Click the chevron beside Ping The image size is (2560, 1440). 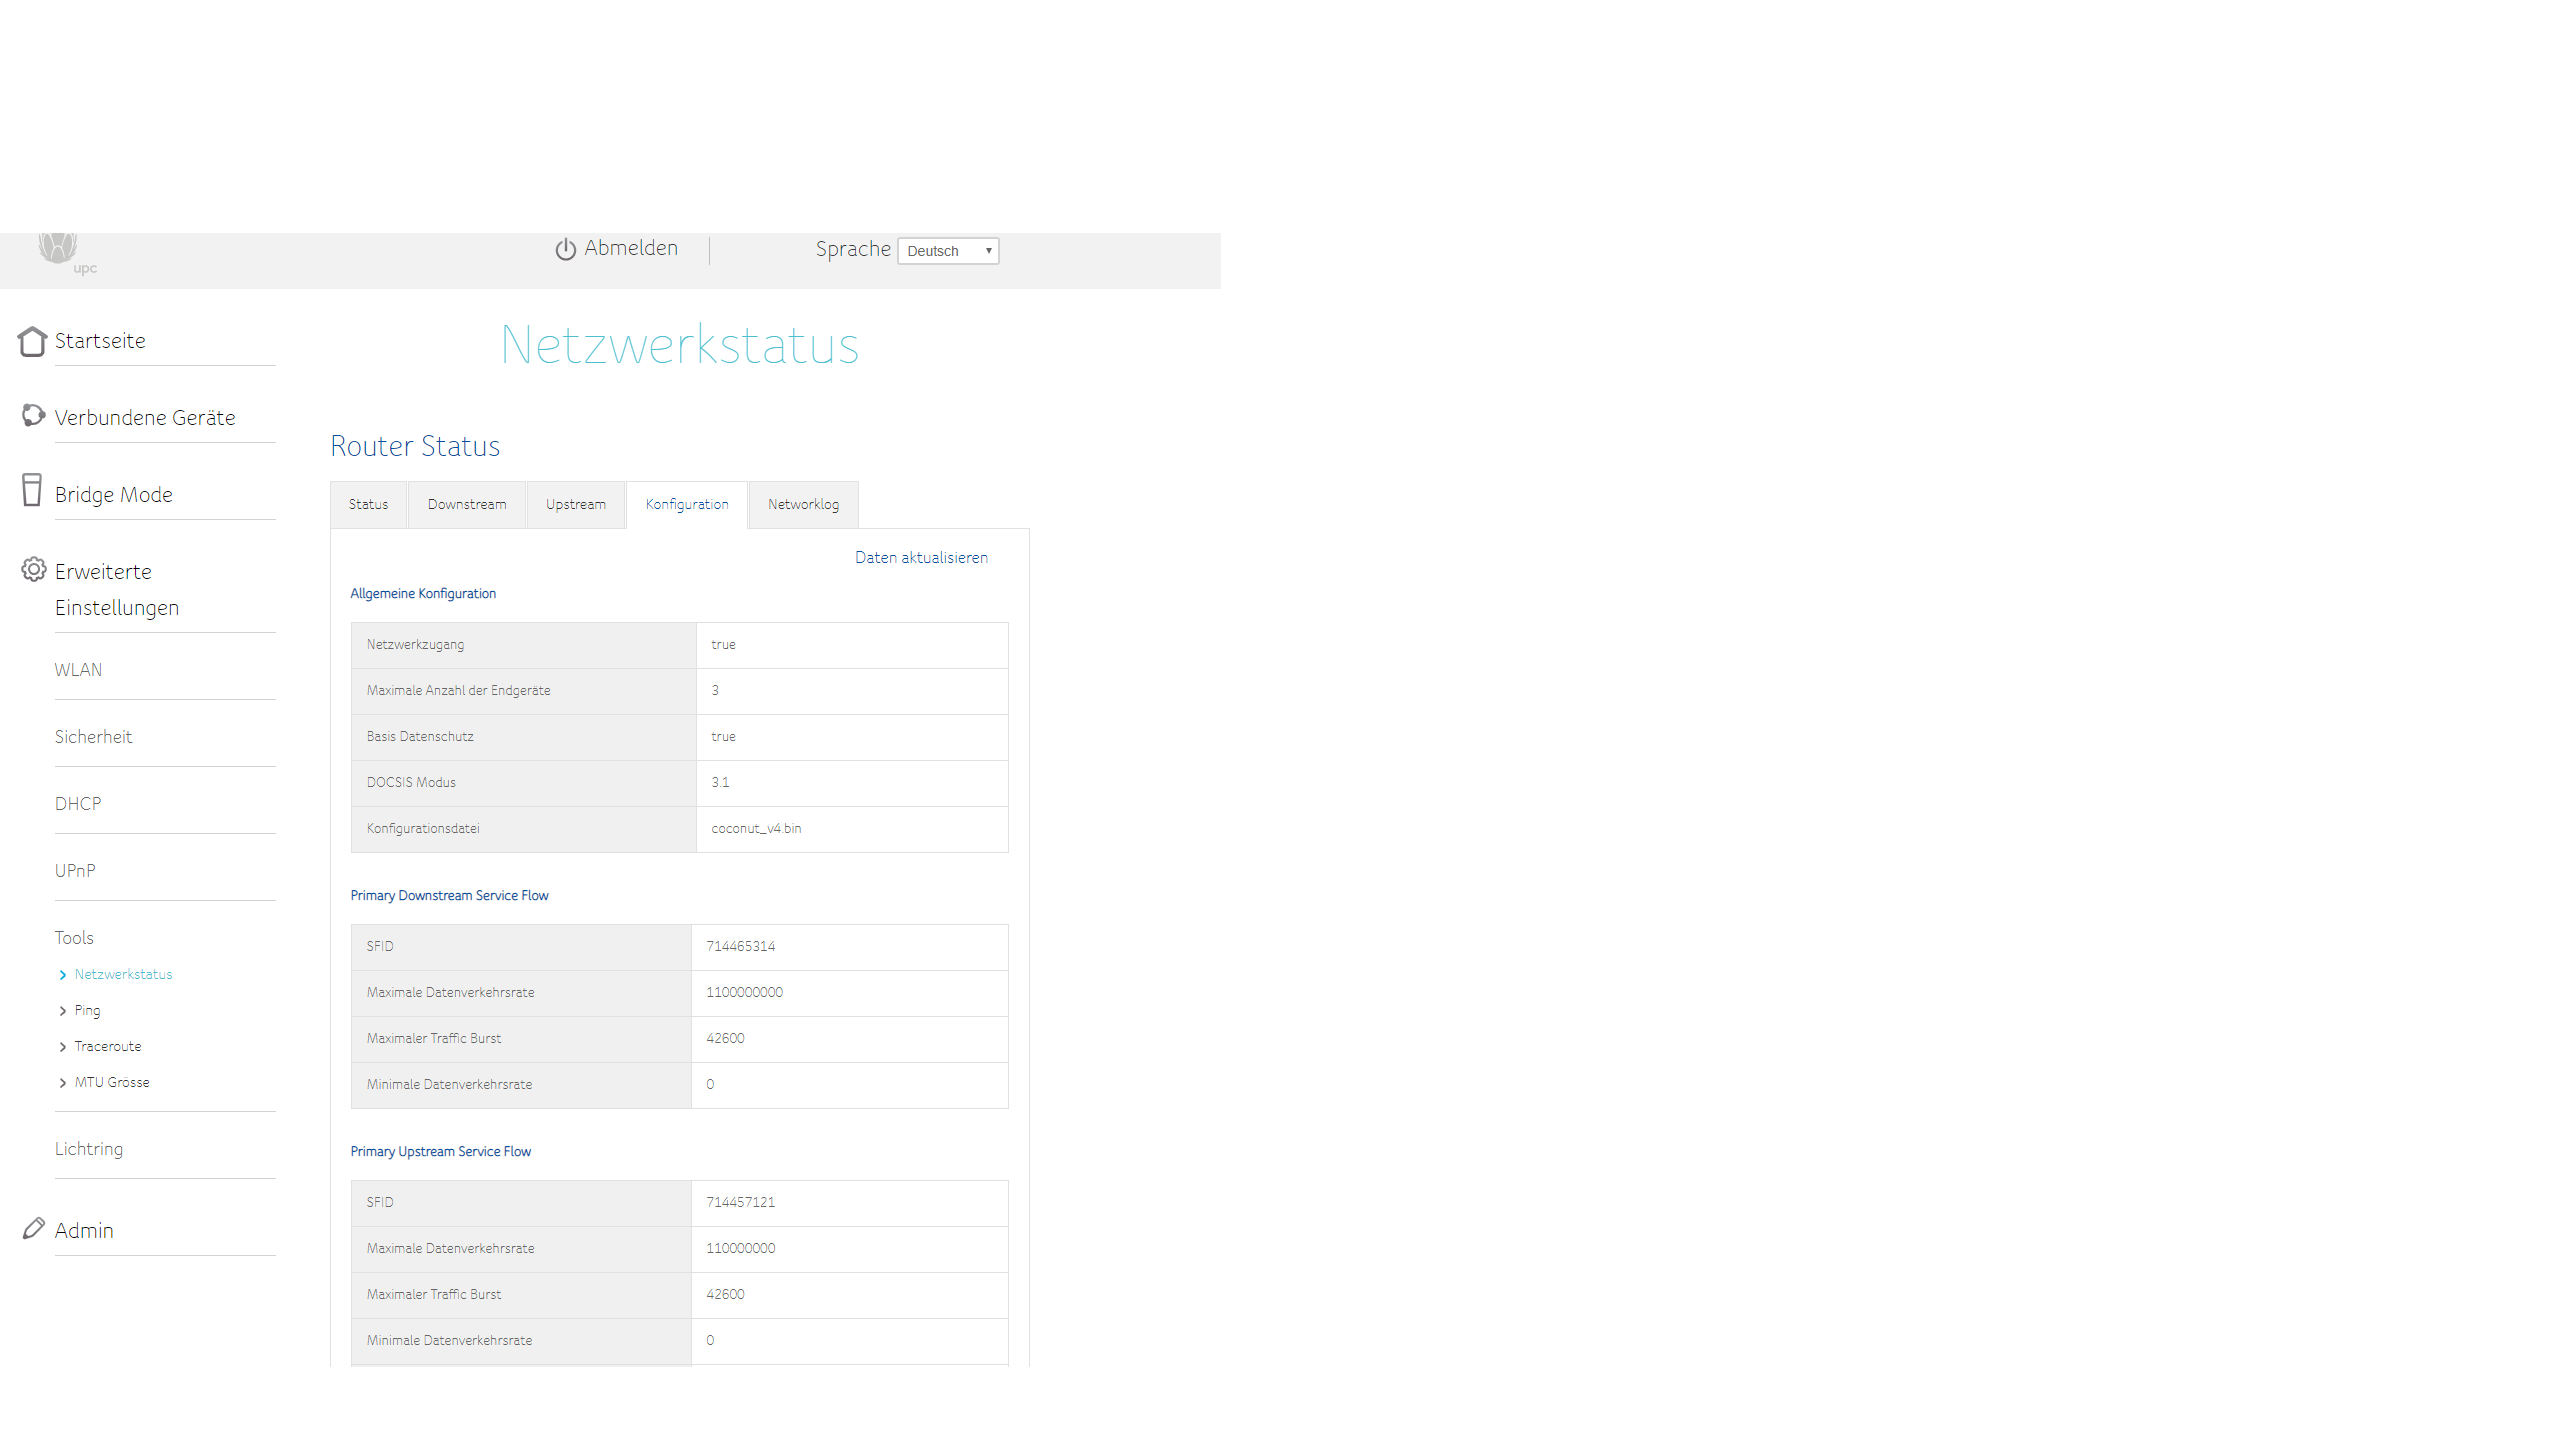[x=63, y=1011]
